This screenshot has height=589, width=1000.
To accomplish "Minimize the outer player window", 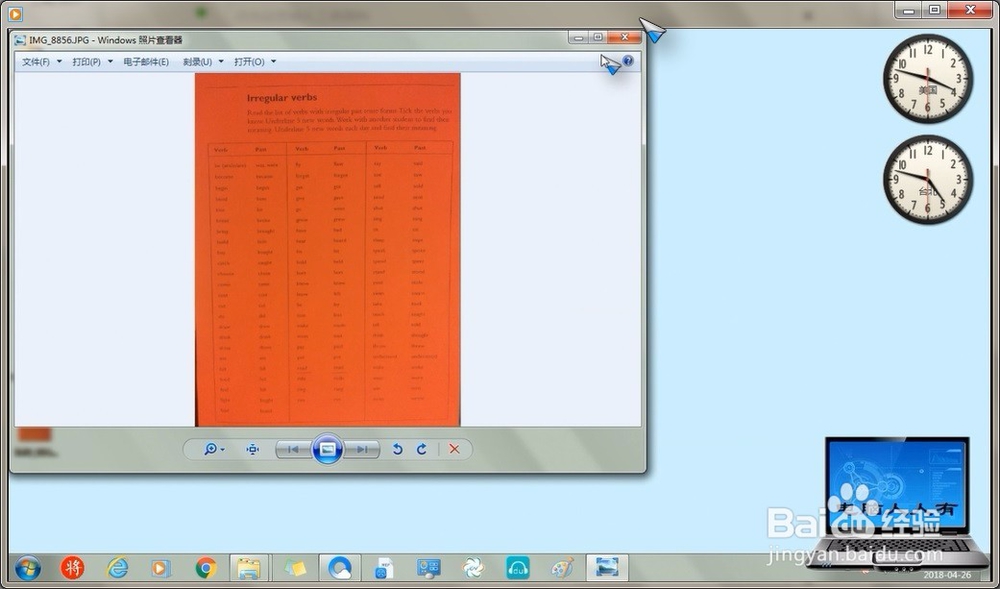I will click(909, 10).
